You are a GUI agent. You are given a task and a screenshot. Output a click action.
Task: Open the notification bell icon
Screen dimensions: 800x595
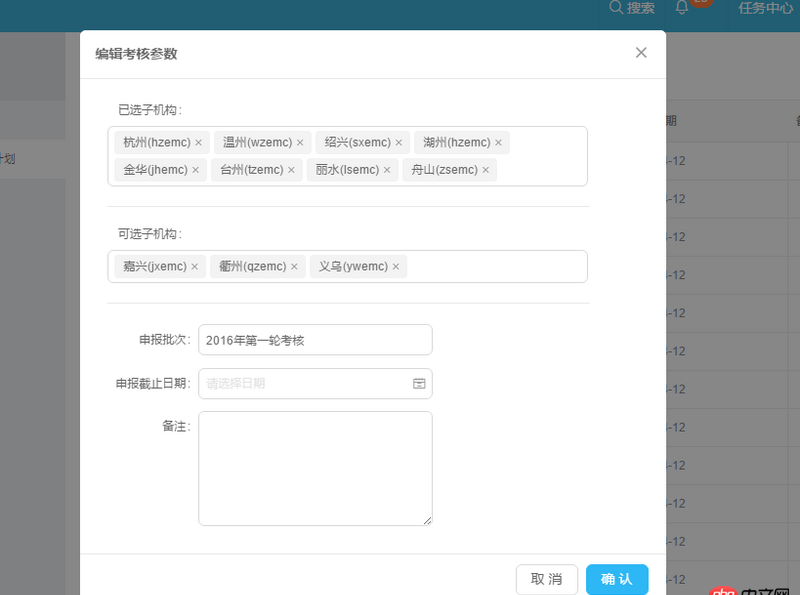pyautogui.click(x=683, y=10)
